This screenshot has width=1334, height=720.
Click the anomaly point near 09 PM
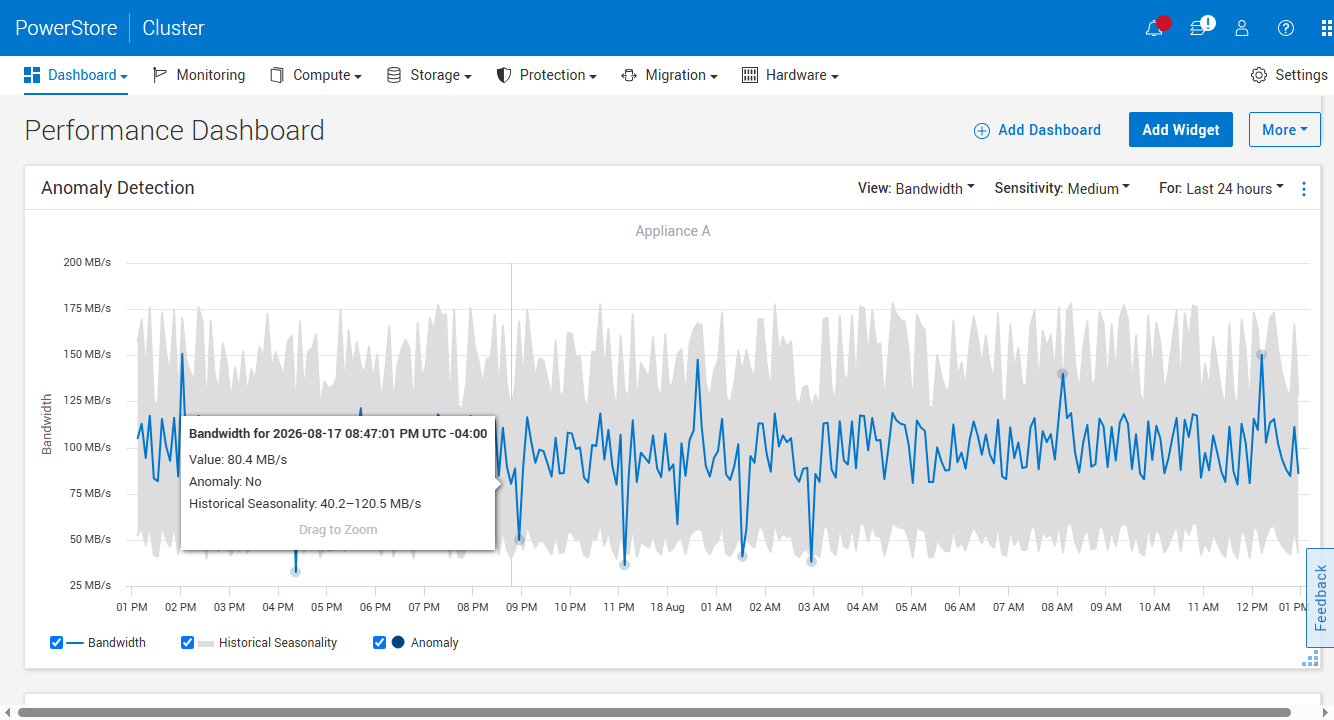click(x=519, y=539)
